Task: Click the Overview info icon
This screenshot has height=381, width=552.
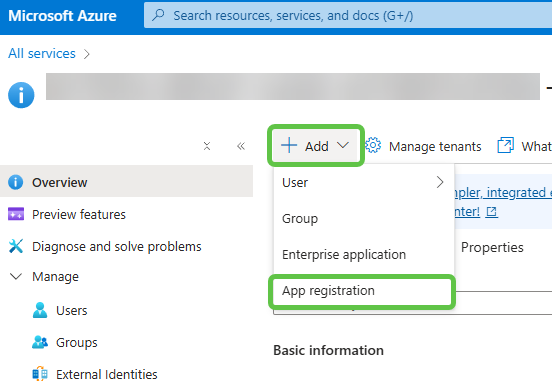Action: click(15, 182)
